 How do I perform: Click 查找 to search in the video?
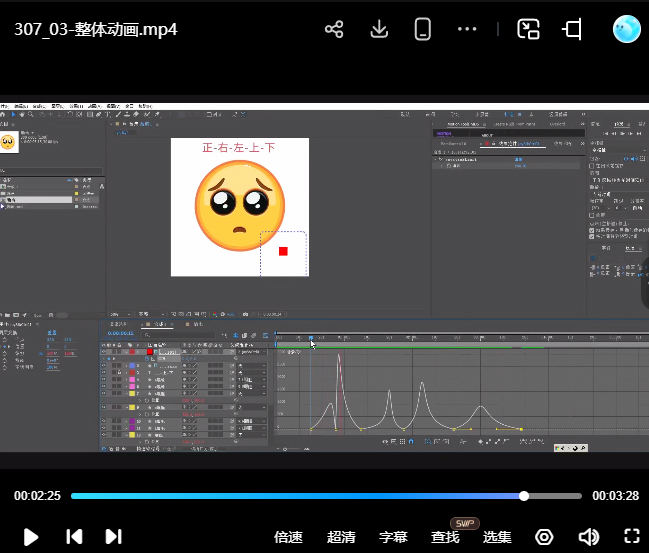coord(445,537)
